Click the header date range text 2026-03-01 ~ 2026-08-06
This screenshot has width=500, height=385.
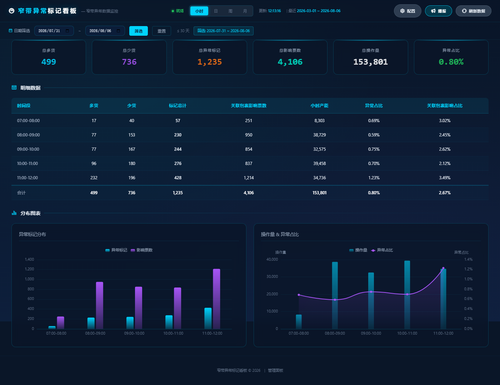[x=319, y=11]
